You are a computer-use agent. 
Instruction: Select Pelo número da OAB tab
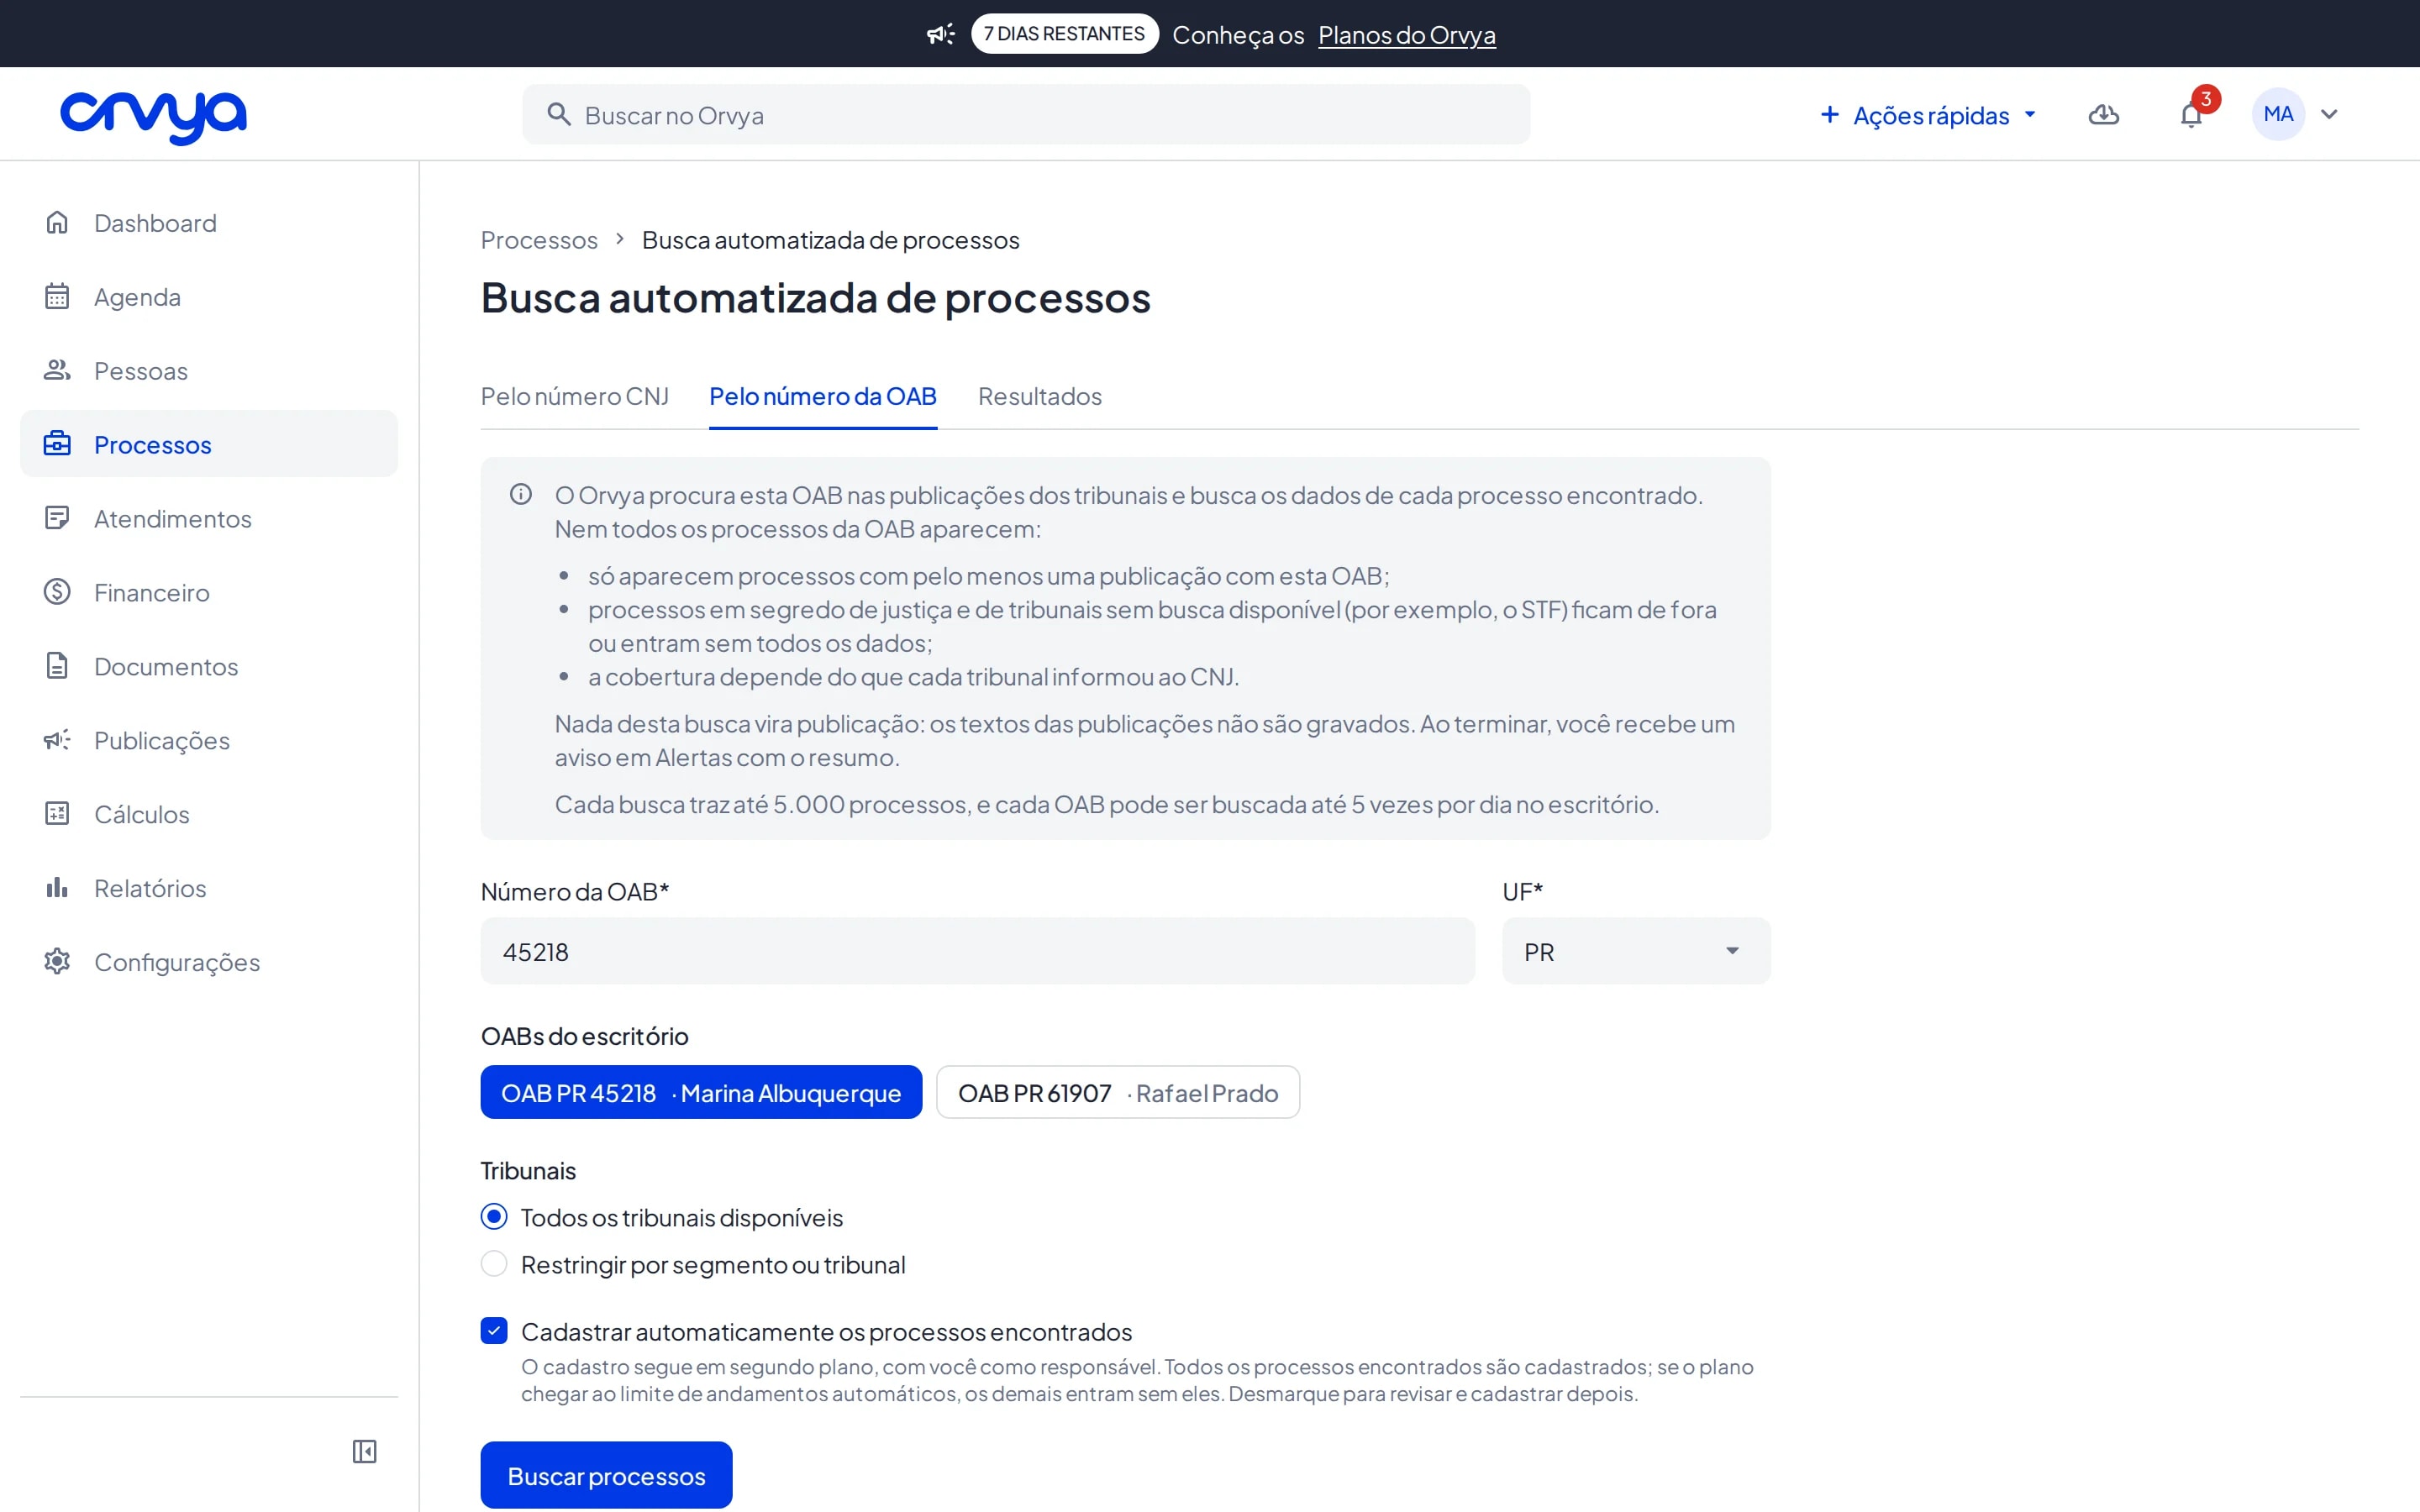823,396
